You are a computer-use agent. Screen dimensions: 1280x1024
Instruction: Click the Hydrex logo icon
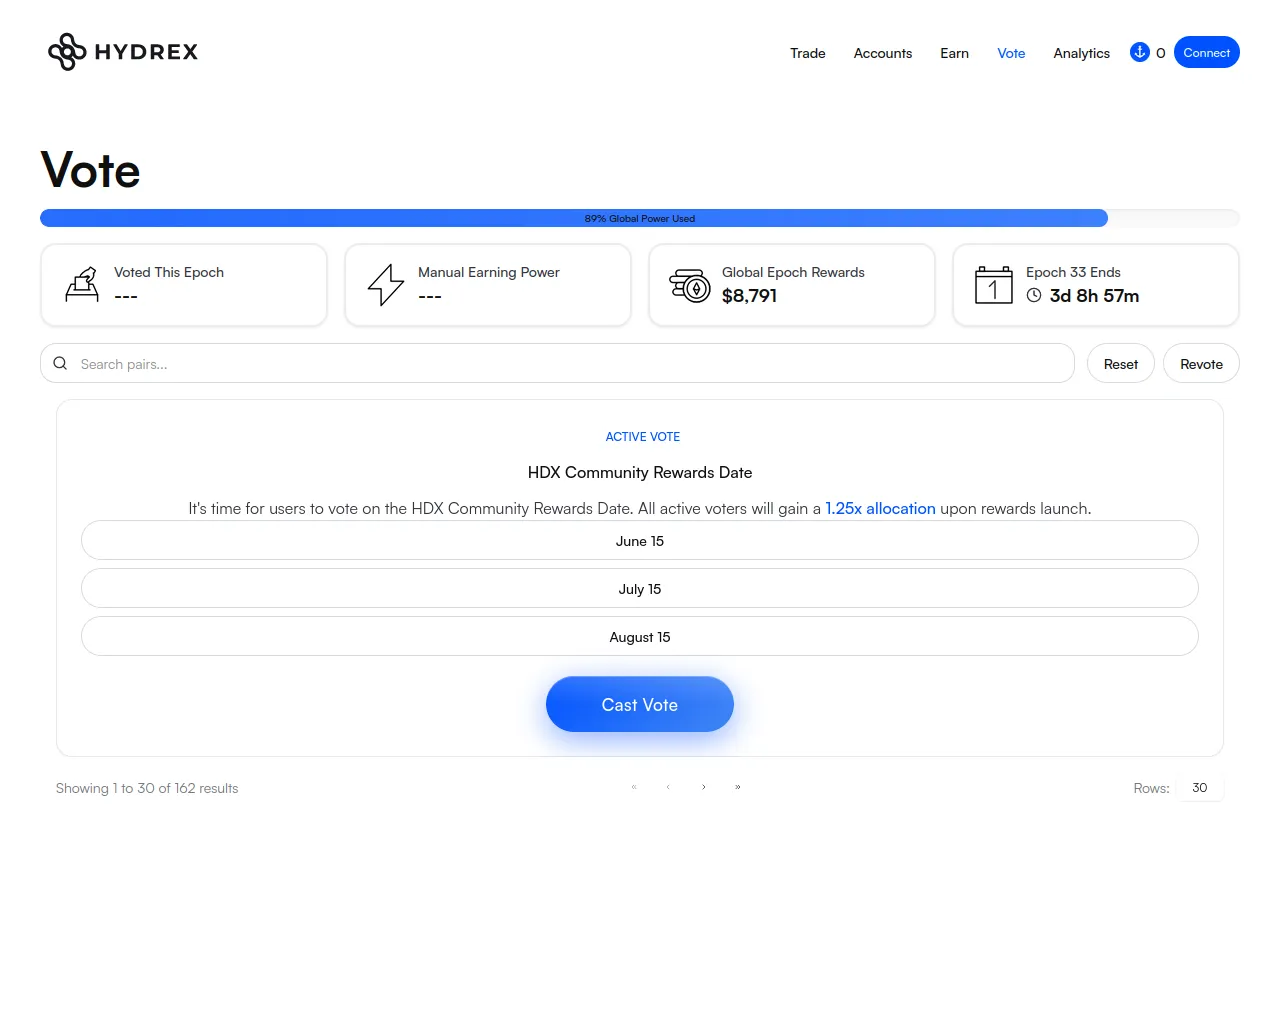point(67,52)
